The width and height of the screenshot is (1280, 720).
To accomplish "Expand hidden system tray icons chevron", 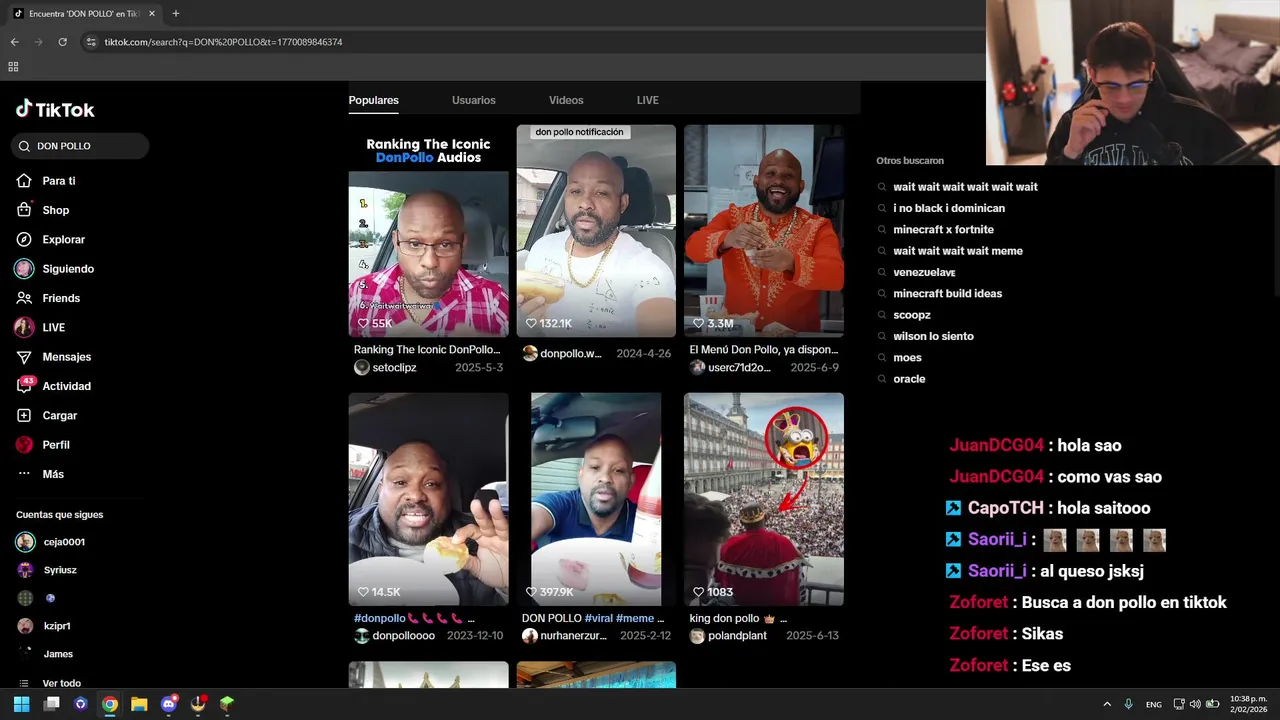I will [x=1107, y=704].
